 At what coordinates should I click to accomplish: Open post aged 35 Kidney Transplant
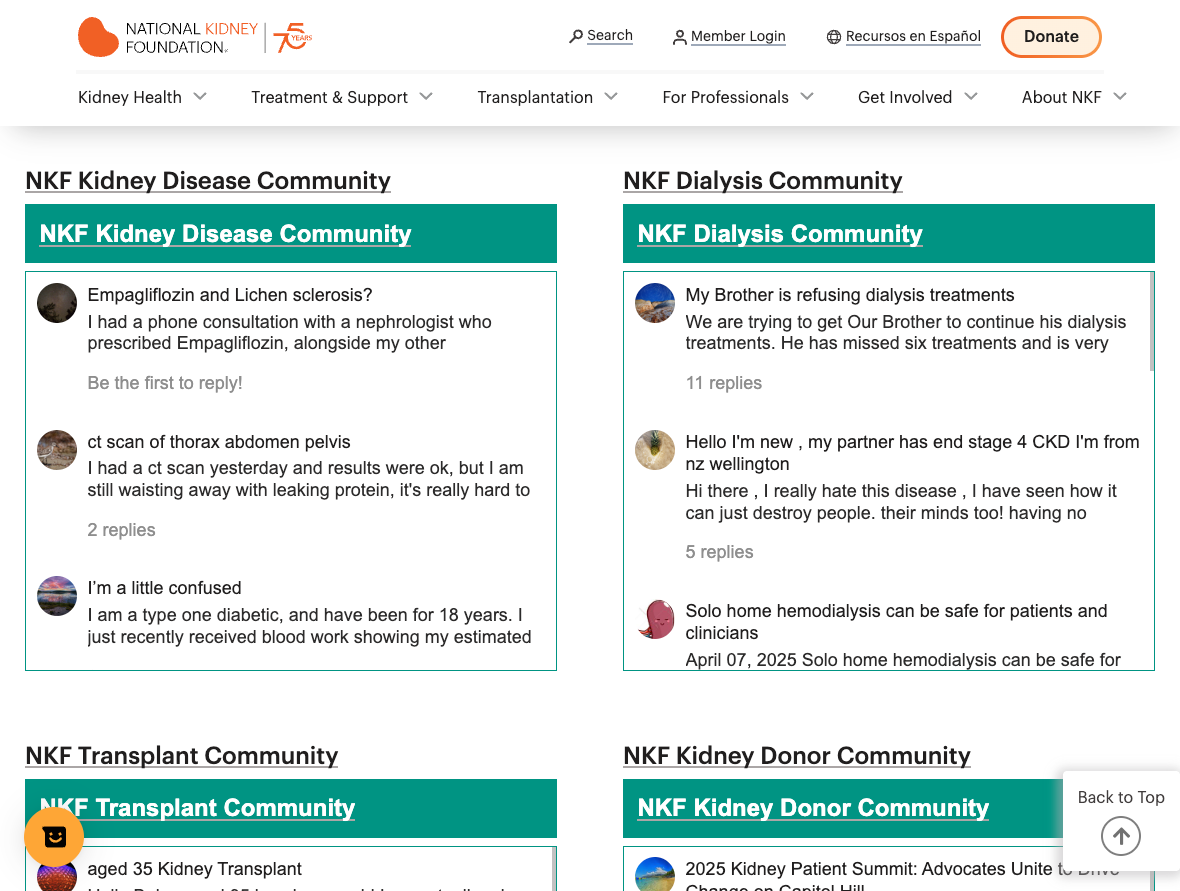(194, 869)
